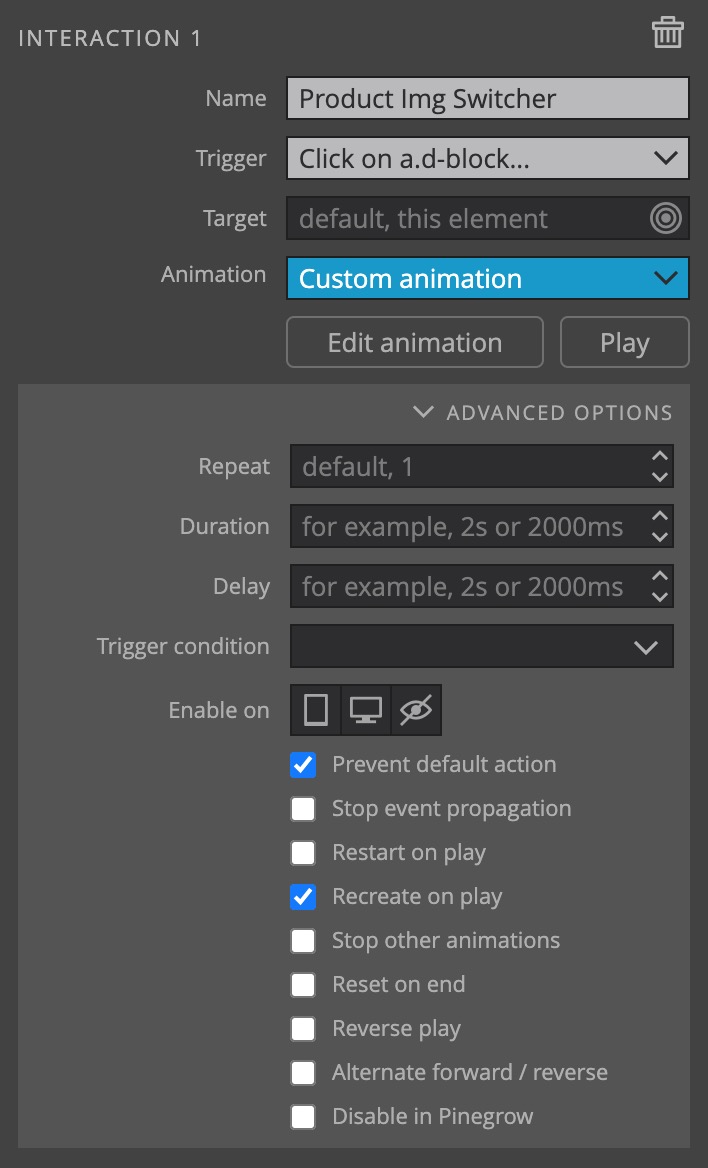This screenshot has height=1168, width=708.
Task: Expand the Trigger condition dropdown
Action: (x=481, y=646)
